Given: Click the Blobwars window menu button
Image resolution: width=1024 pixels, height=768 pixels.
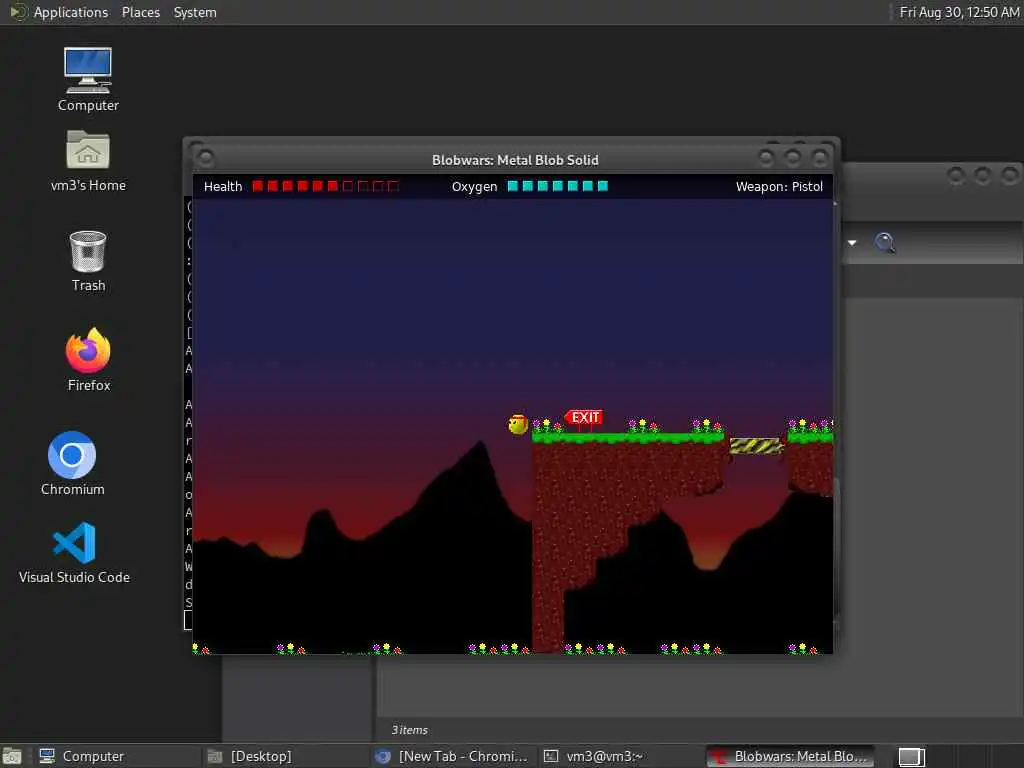Looking at the screenshot, I should [x=205, y=158].
